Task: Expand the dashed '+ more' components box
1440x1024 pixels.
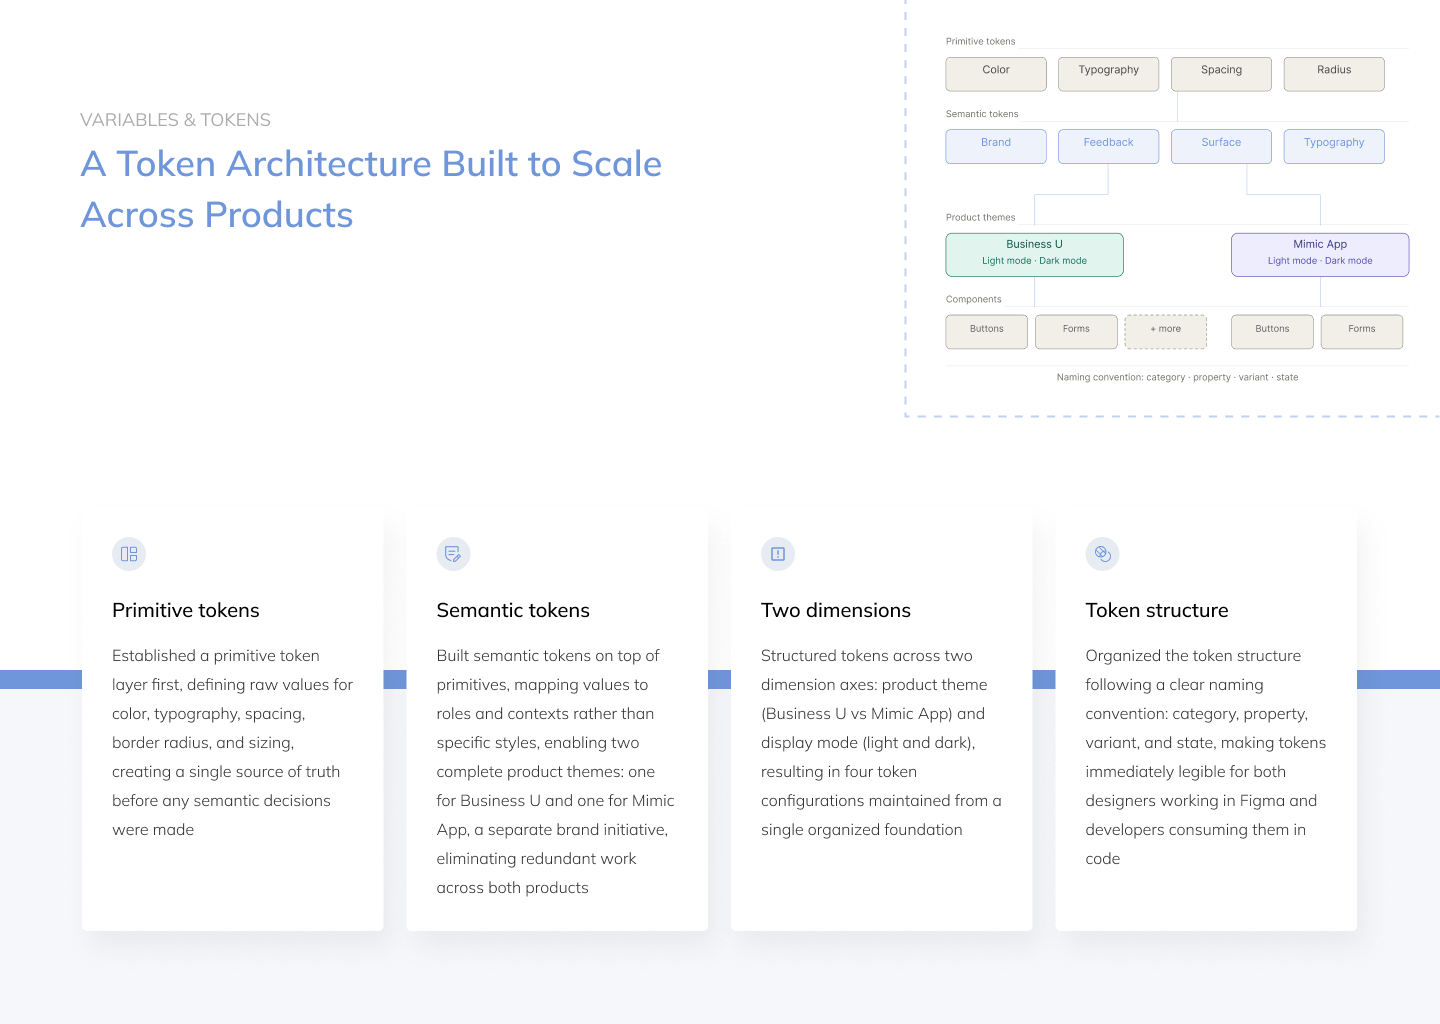Action: pos(1166,331)
